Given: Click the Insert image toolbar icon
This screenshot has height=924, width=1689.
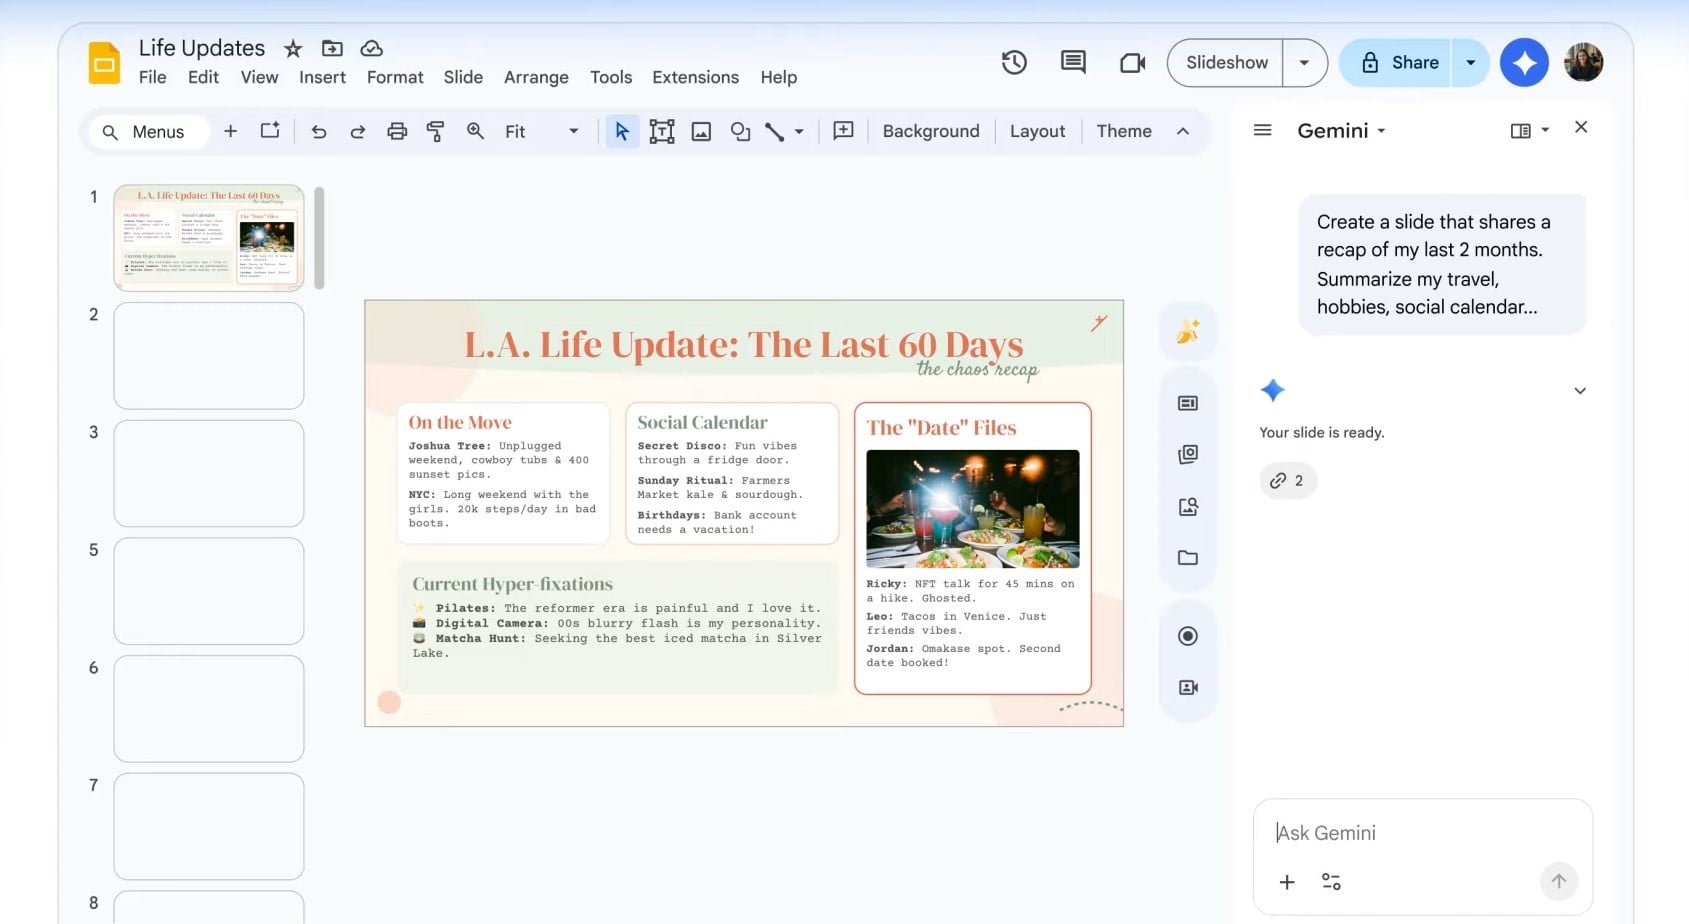Looking at the screenshot, I should tap(701, 131).
